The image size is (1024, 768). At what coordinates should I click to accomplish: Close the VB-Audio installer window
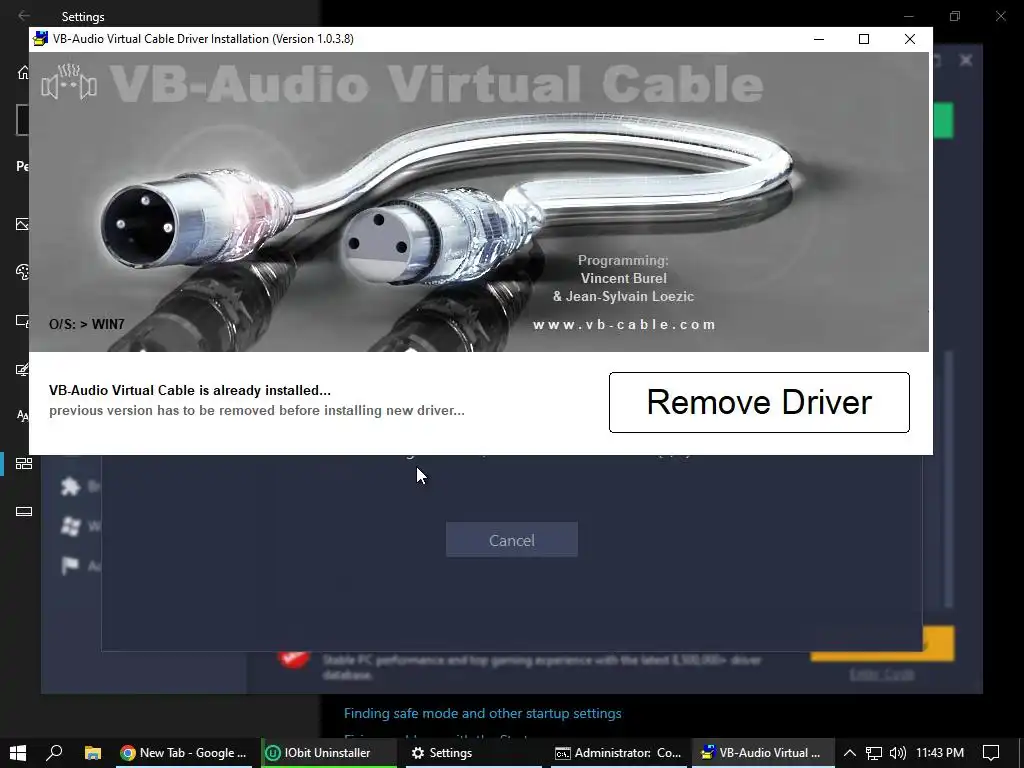pos(910,39)
